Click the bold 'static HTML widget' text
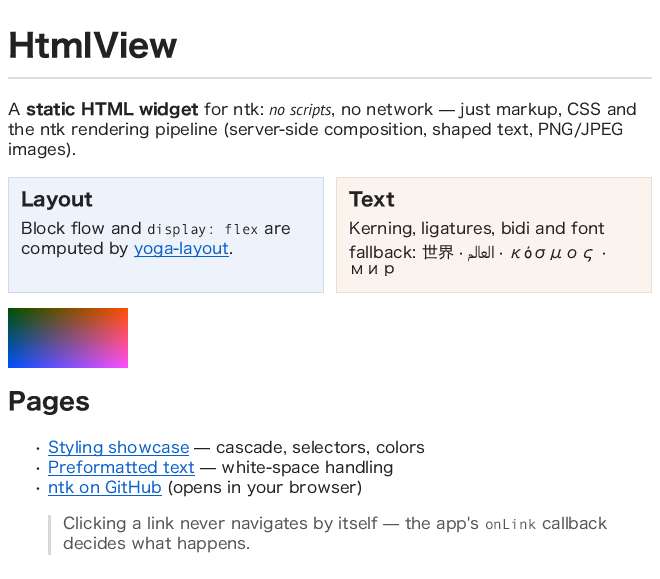This screenshot has width=660, height=579. pos(112,109)
